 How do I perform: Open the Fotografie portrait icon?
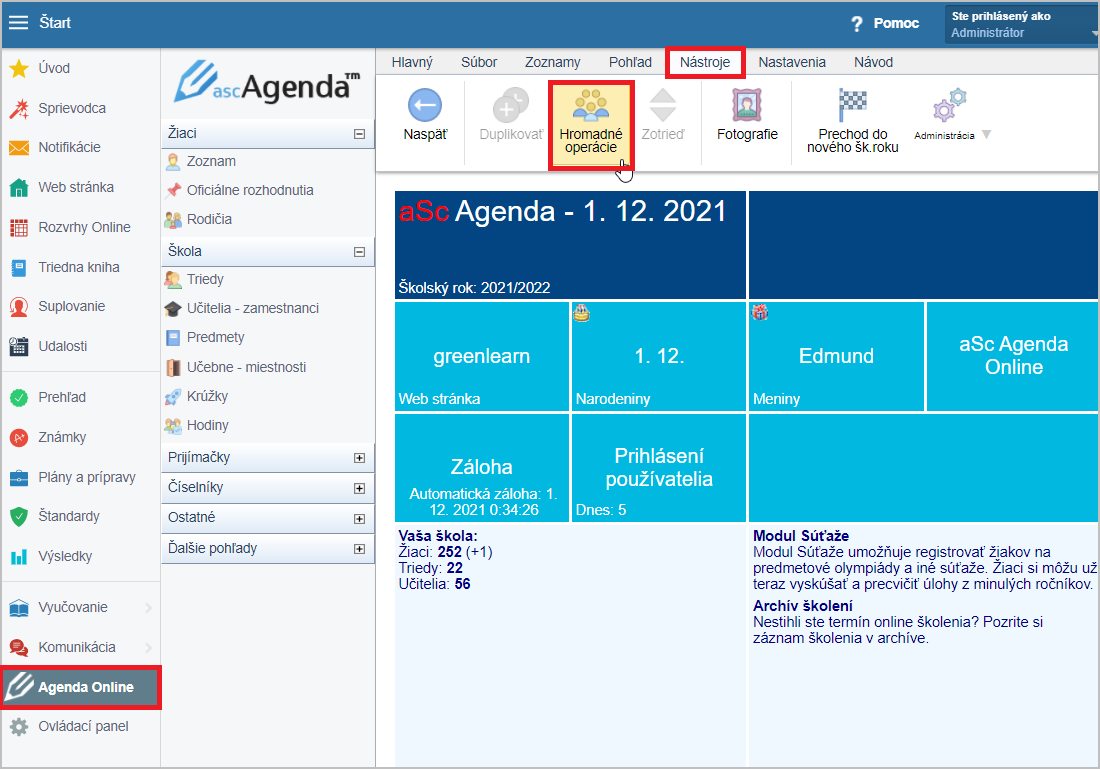coord(747,105)
